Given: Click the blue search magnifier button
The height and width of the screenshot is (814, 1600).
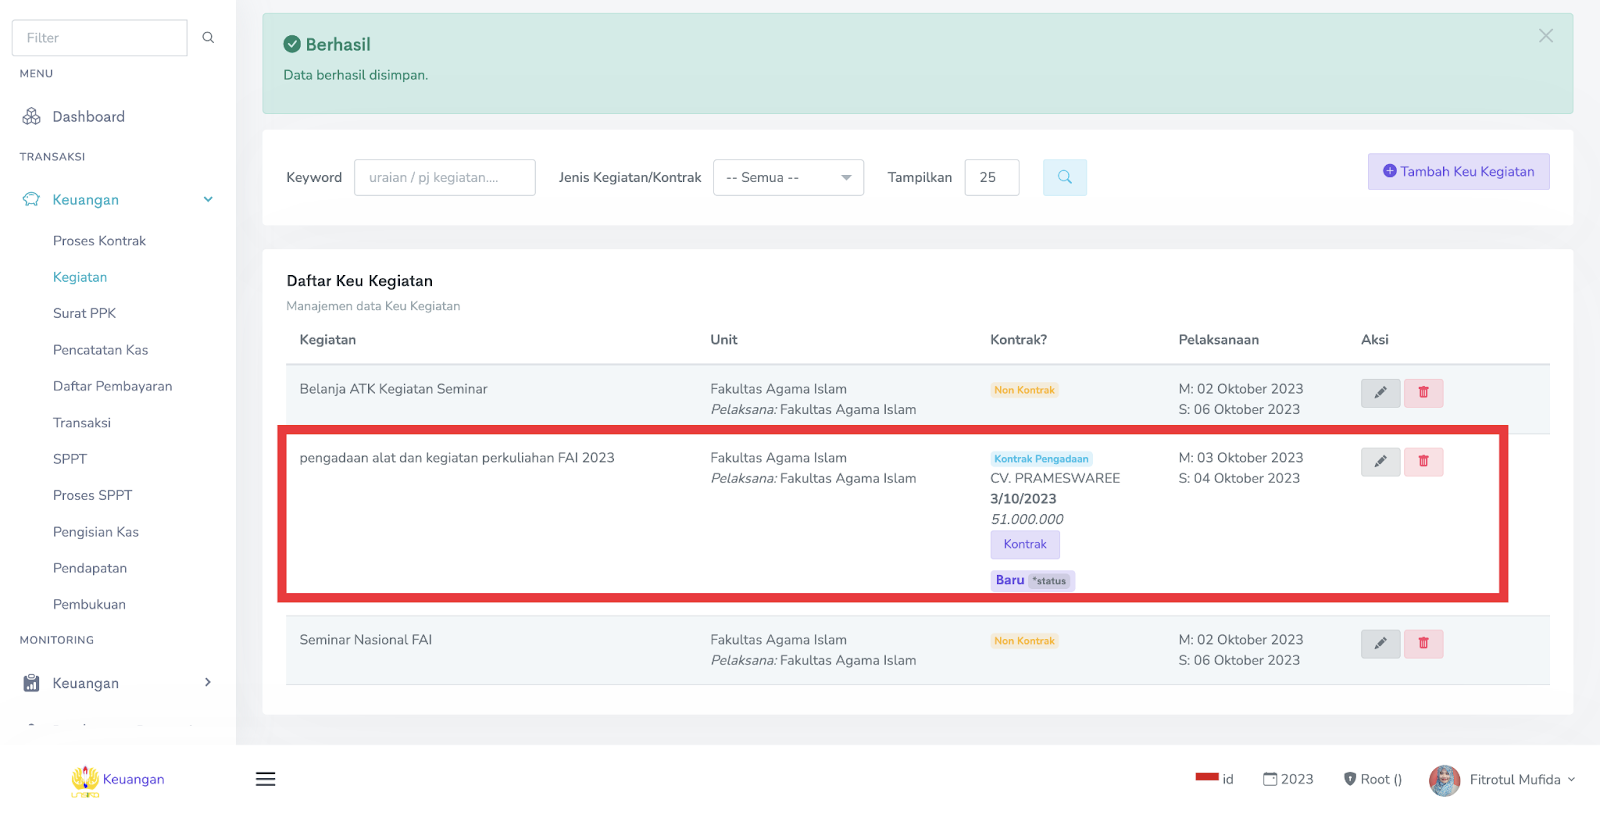Looking at the screenshot, I should coord(1064,177).
